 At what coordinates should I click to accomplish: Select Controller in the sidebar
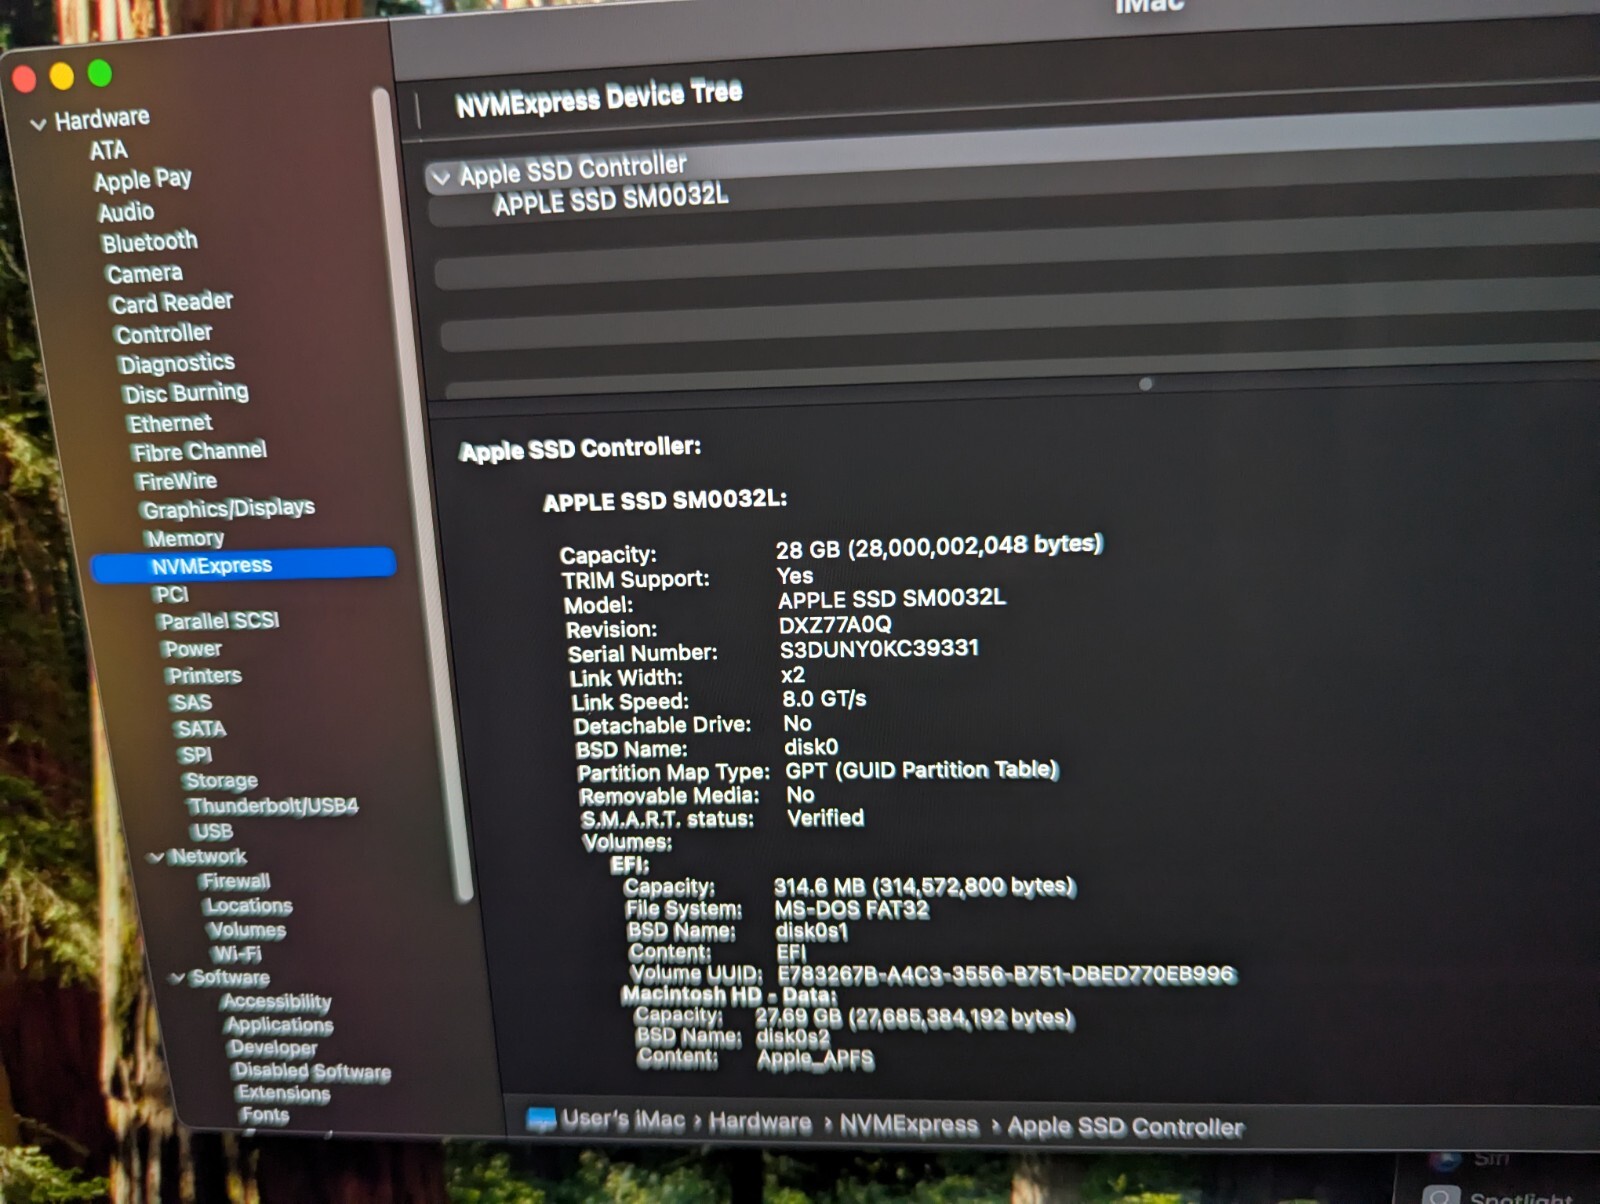pos(164,333)
